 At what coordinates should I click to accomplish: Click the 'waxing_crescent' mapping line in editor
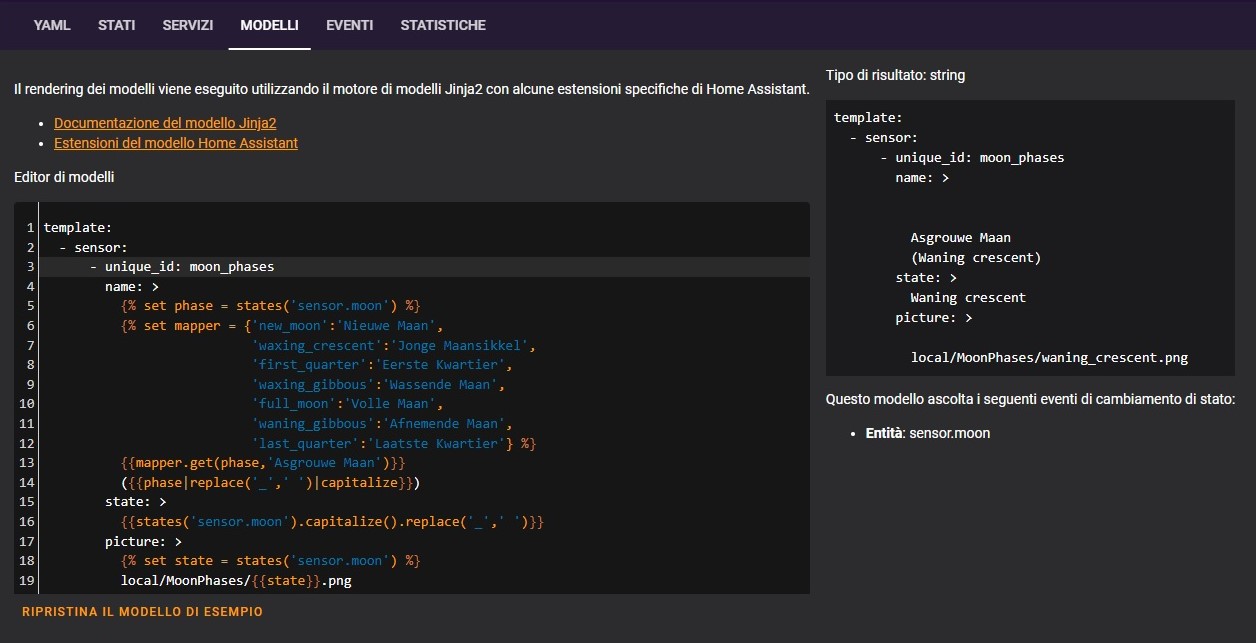coord(394,345)
